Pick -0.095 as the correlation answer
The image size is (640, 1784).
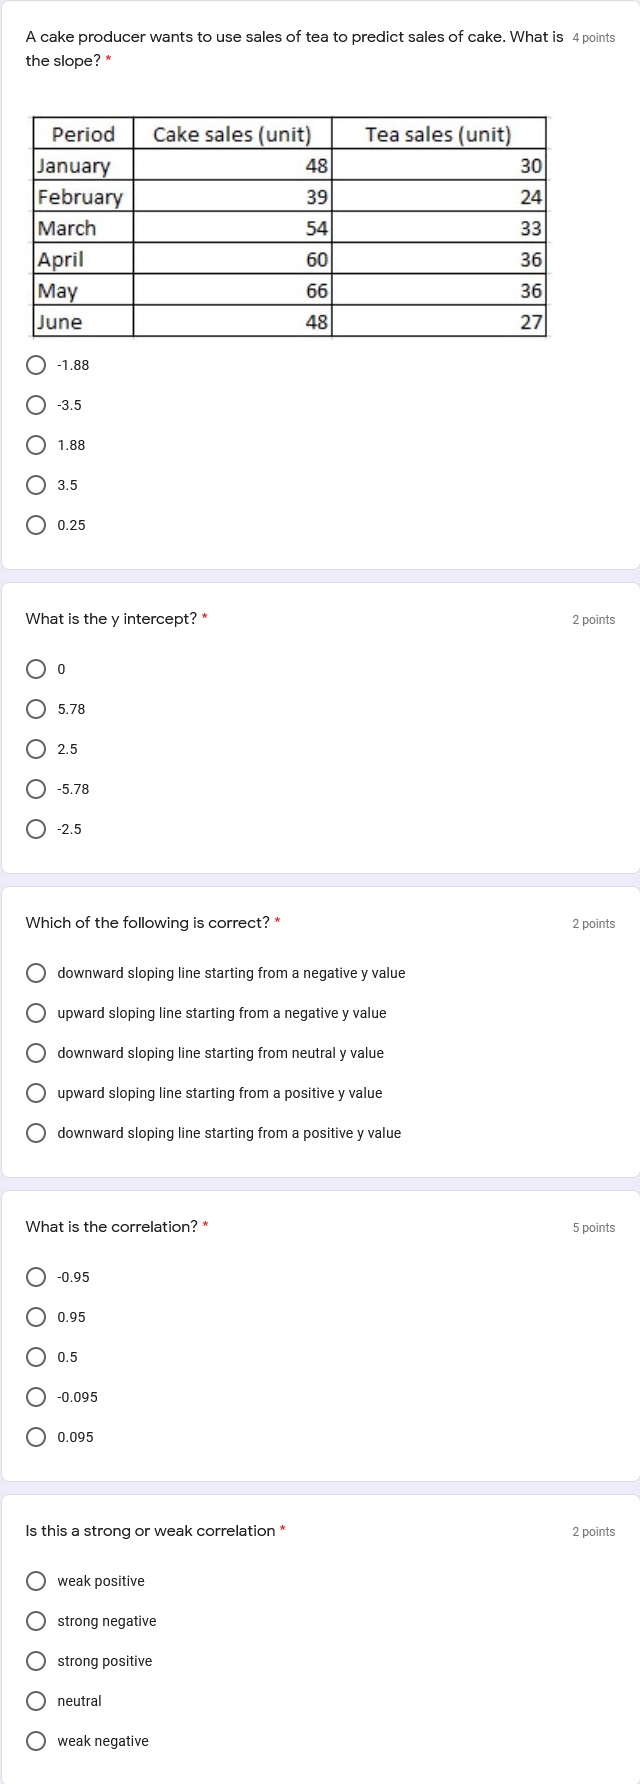pyautogui.click(x=36, y=1397)
